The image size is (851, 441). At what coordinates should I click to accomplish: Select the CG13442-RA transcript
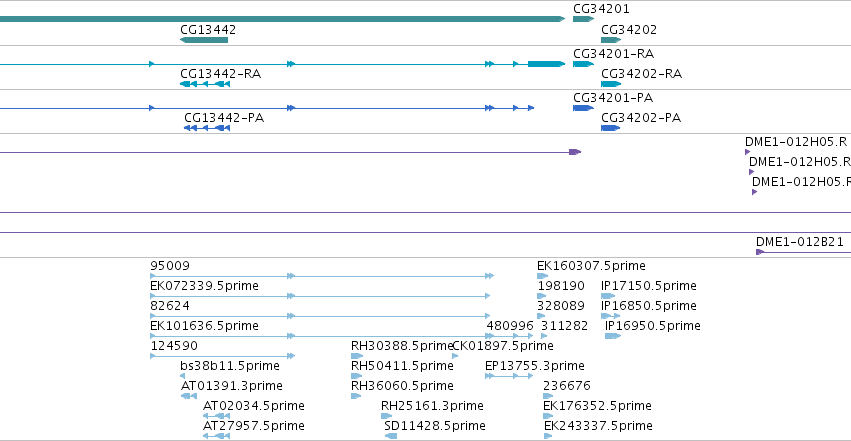tap(205, 84)
